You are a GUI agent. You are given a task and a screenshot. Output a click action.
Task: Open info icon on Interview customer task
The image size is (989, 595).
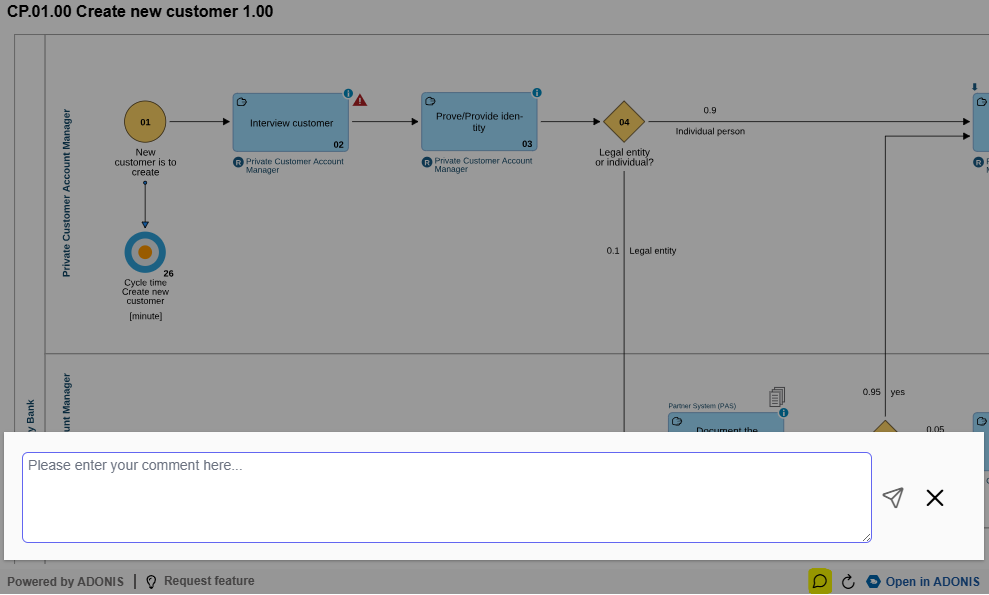348,93
